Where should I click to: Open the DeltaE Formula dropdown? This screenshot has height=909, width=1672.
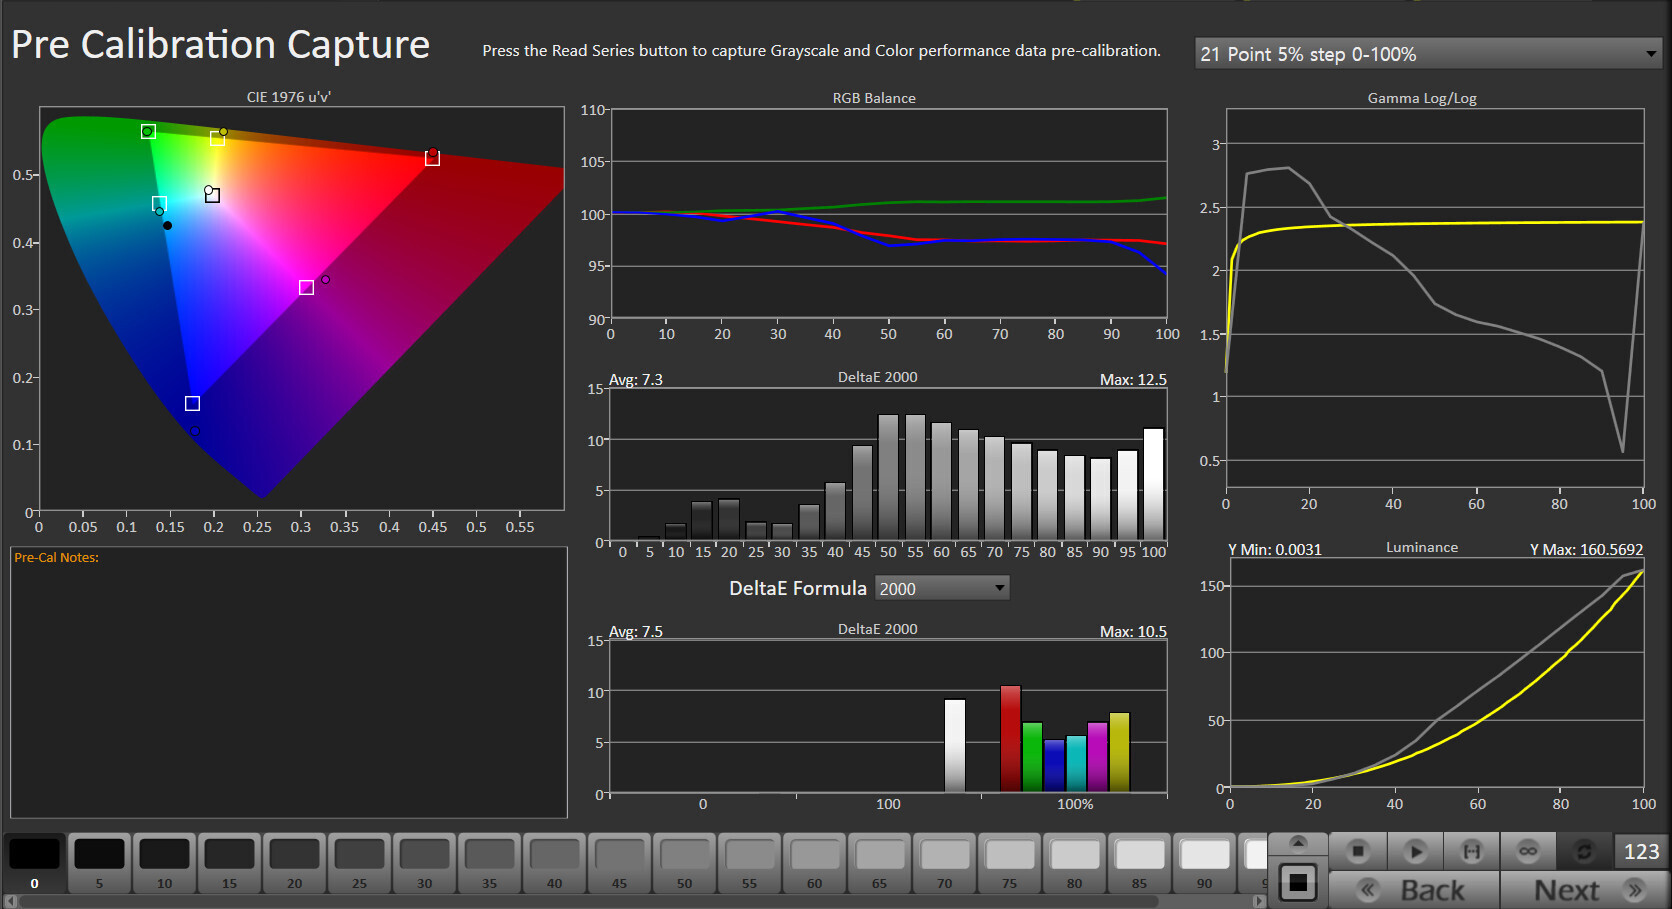tap(942, 588)
